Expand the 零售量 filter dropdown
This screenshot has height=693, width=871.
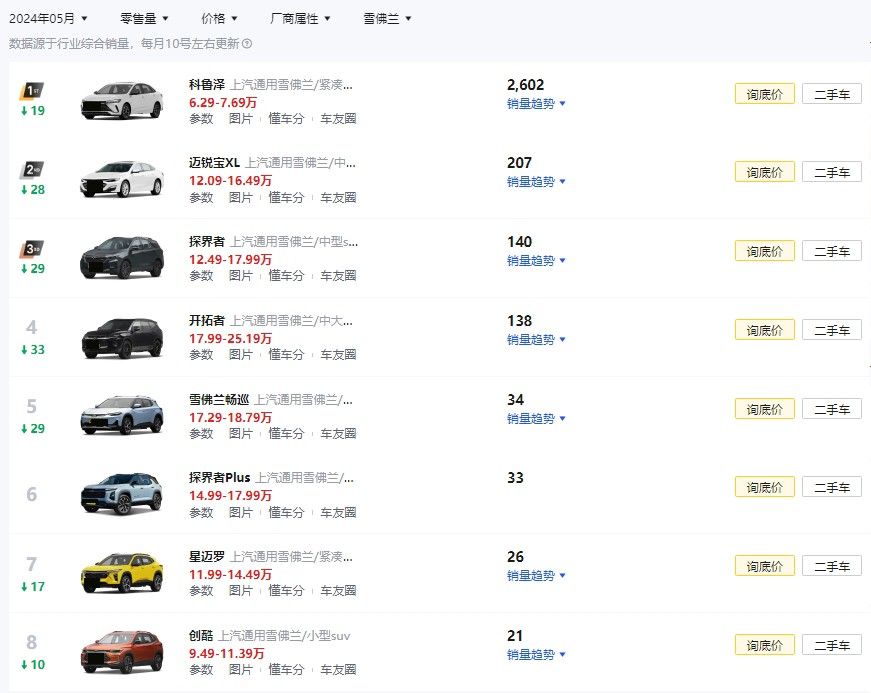tap(144, 18)
